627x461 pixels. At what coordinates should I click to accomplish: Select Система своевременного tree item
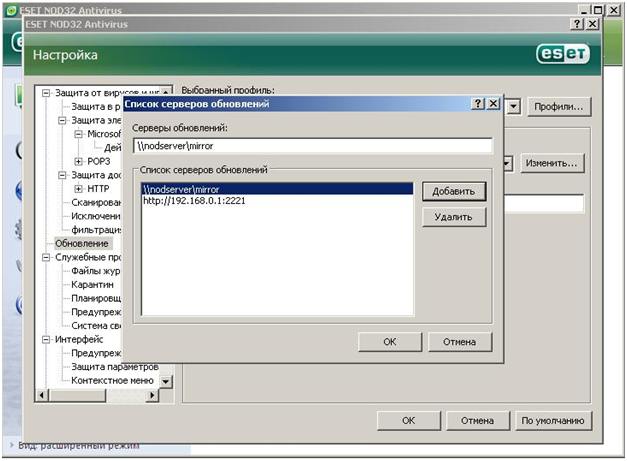pyautogui.click(x=96, y=326)
